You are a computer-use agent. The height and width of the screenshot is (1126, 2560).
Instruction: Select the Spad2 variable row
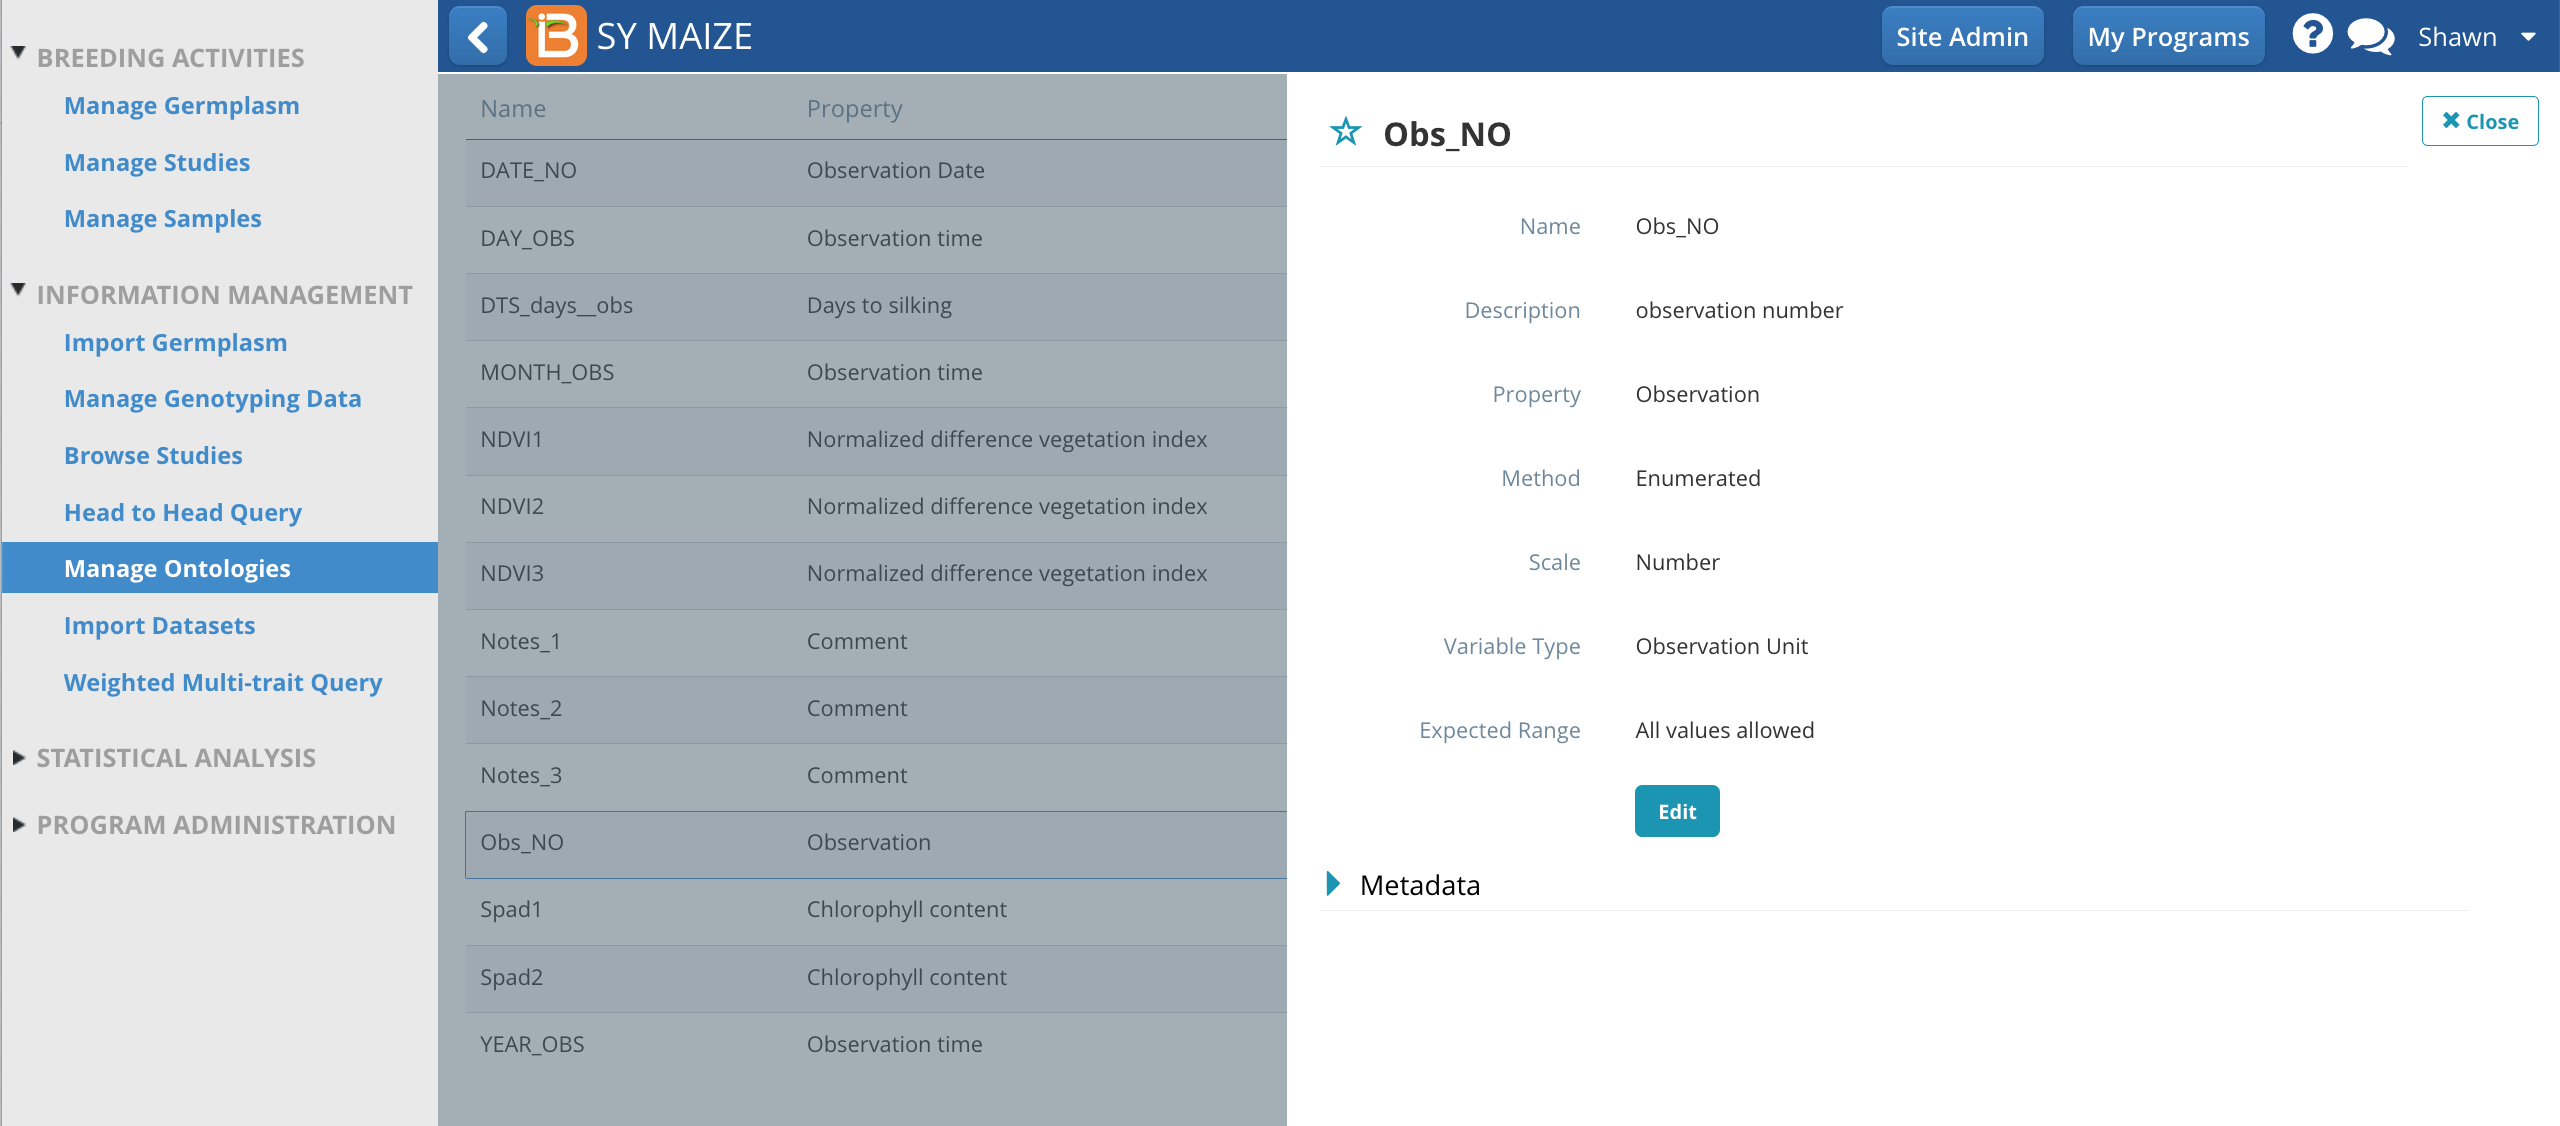point(876,978)
